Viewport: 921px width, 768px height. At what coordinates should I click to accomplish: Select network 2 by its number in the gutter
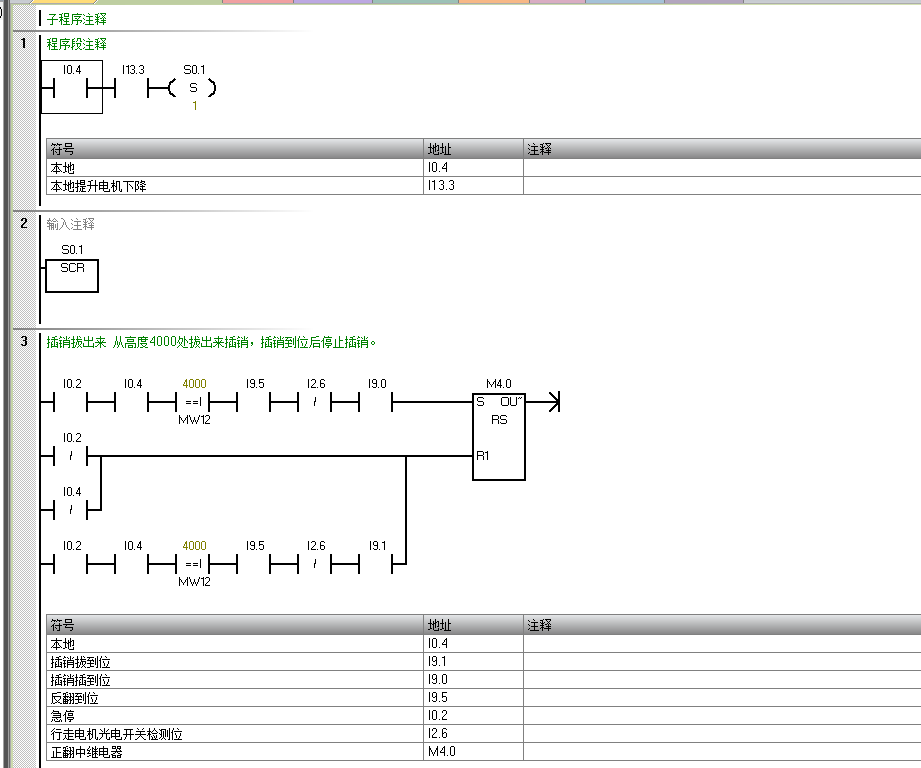pyautogui.click(x=24, y=224)
